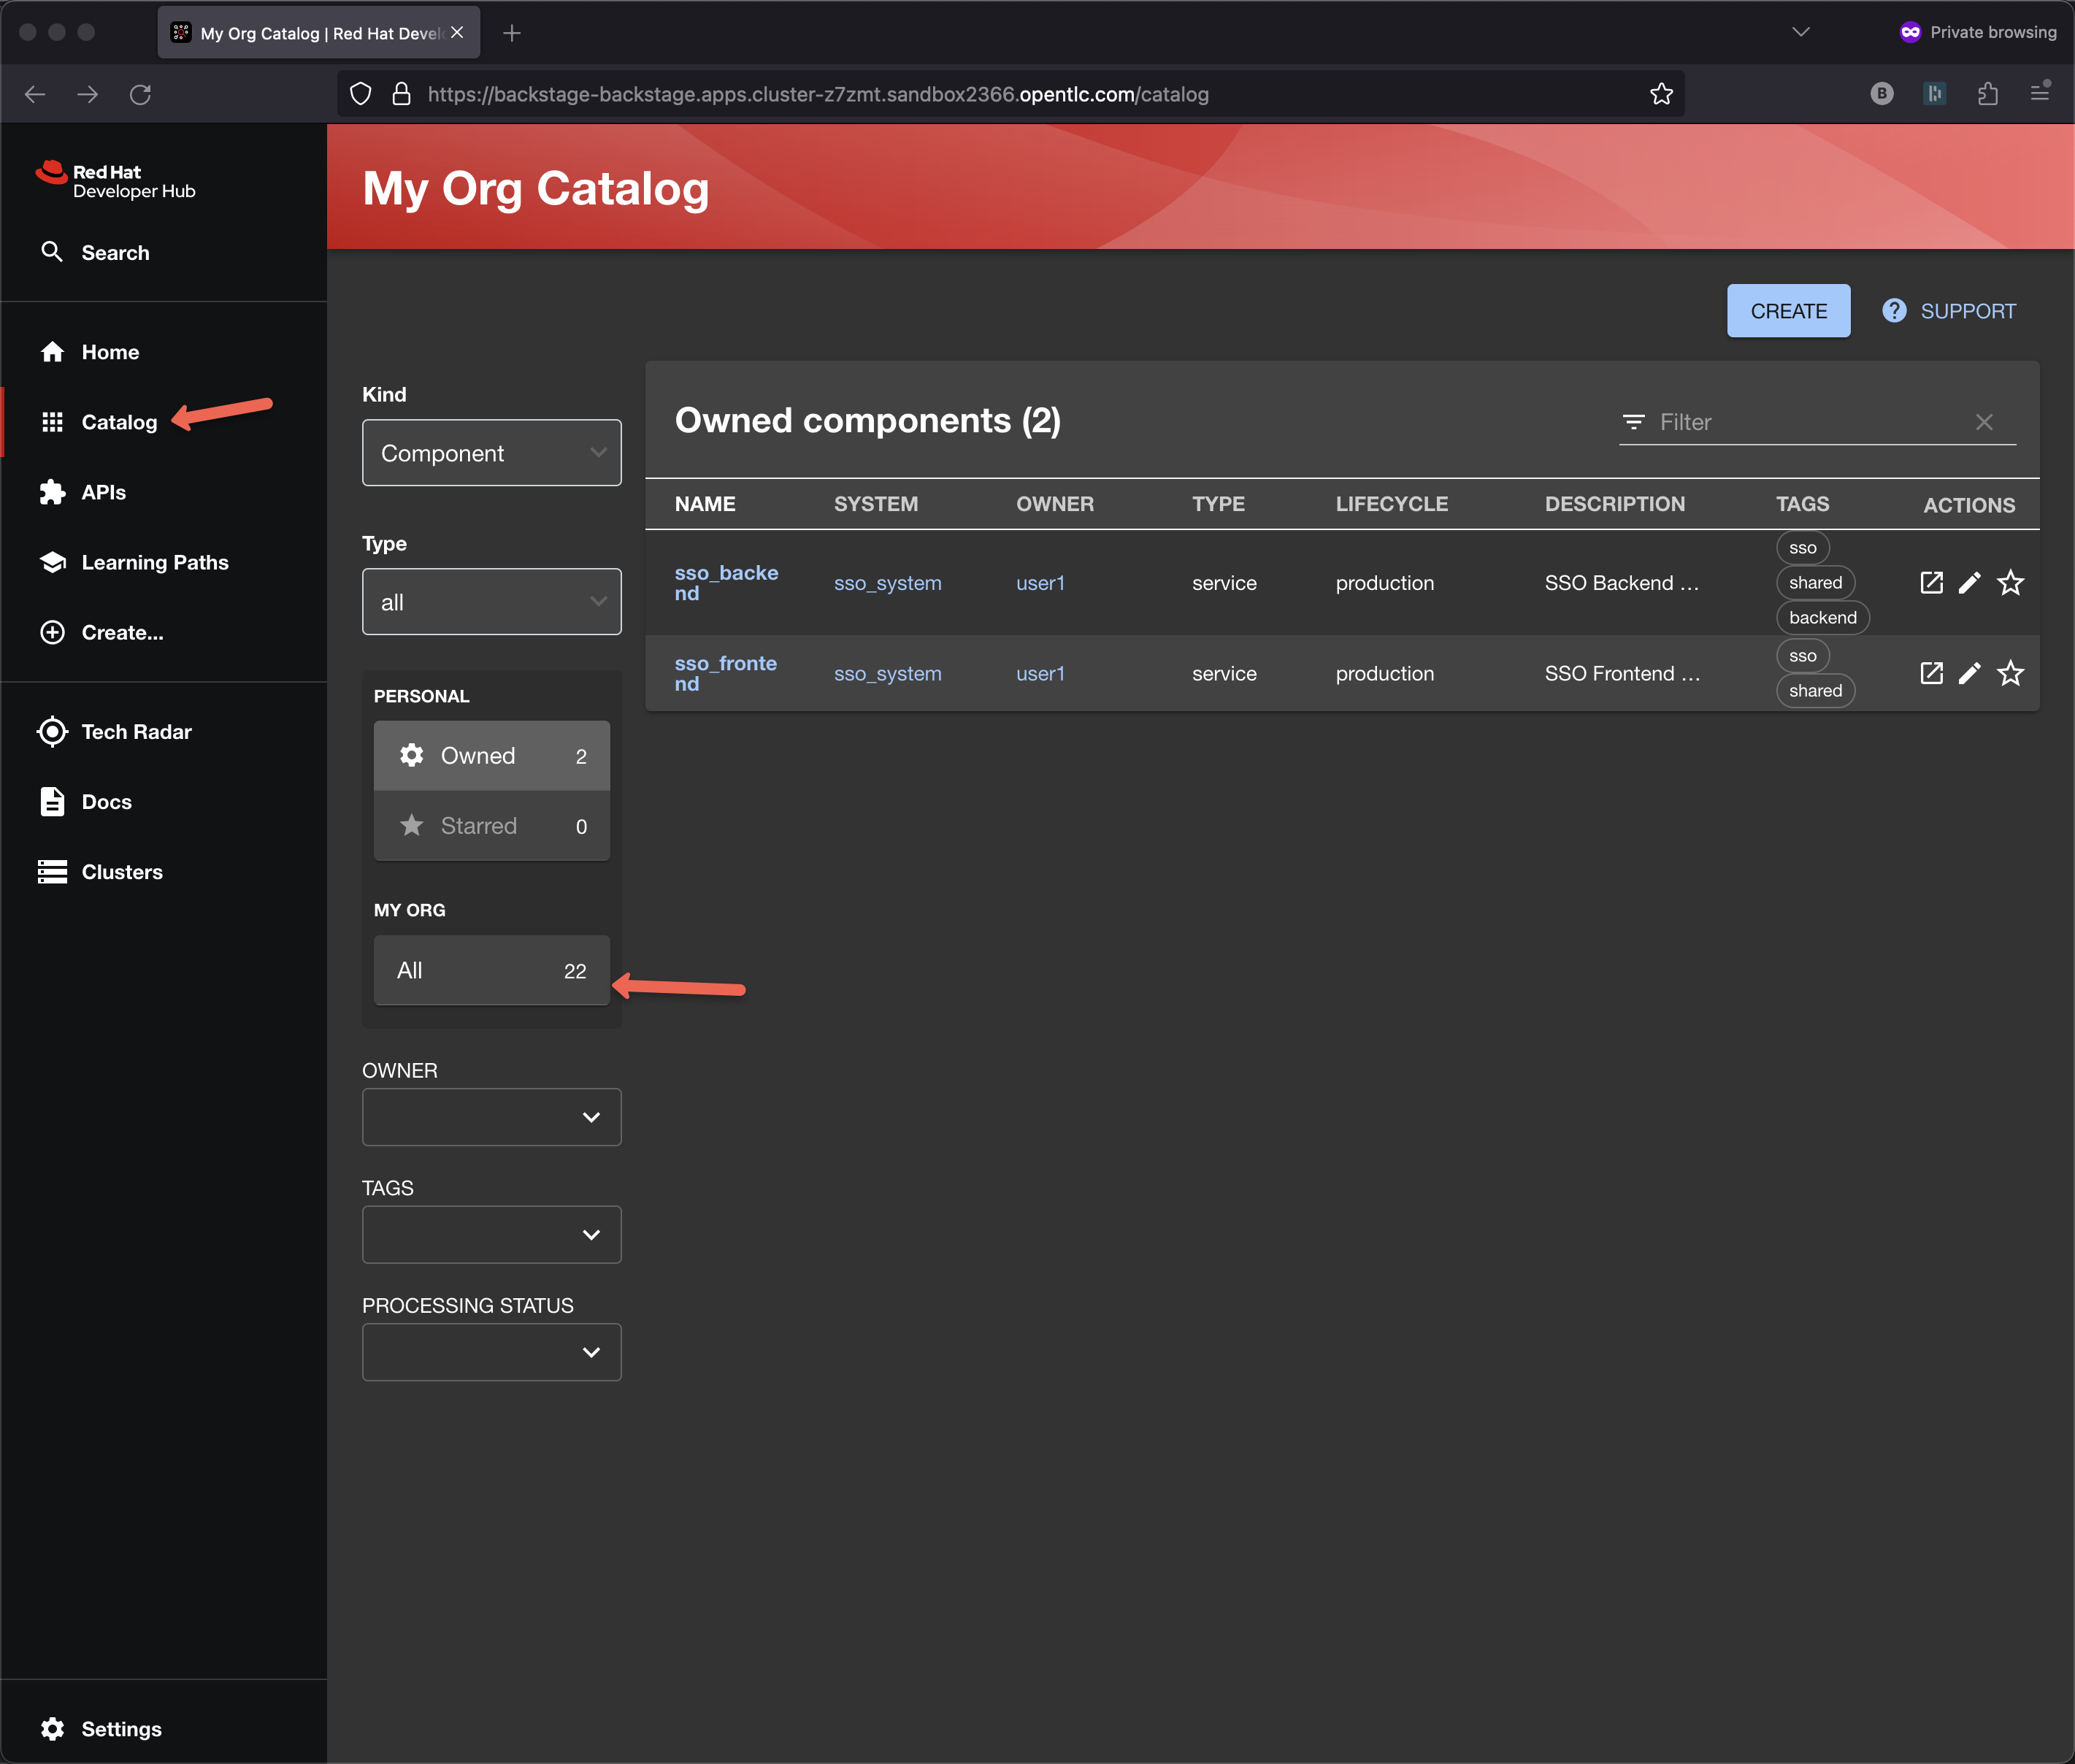Click the pencil icon for sso_frontend
Viewport: 2075px width, 1764px height.
pyautogui.click(x=1969, y=674)
